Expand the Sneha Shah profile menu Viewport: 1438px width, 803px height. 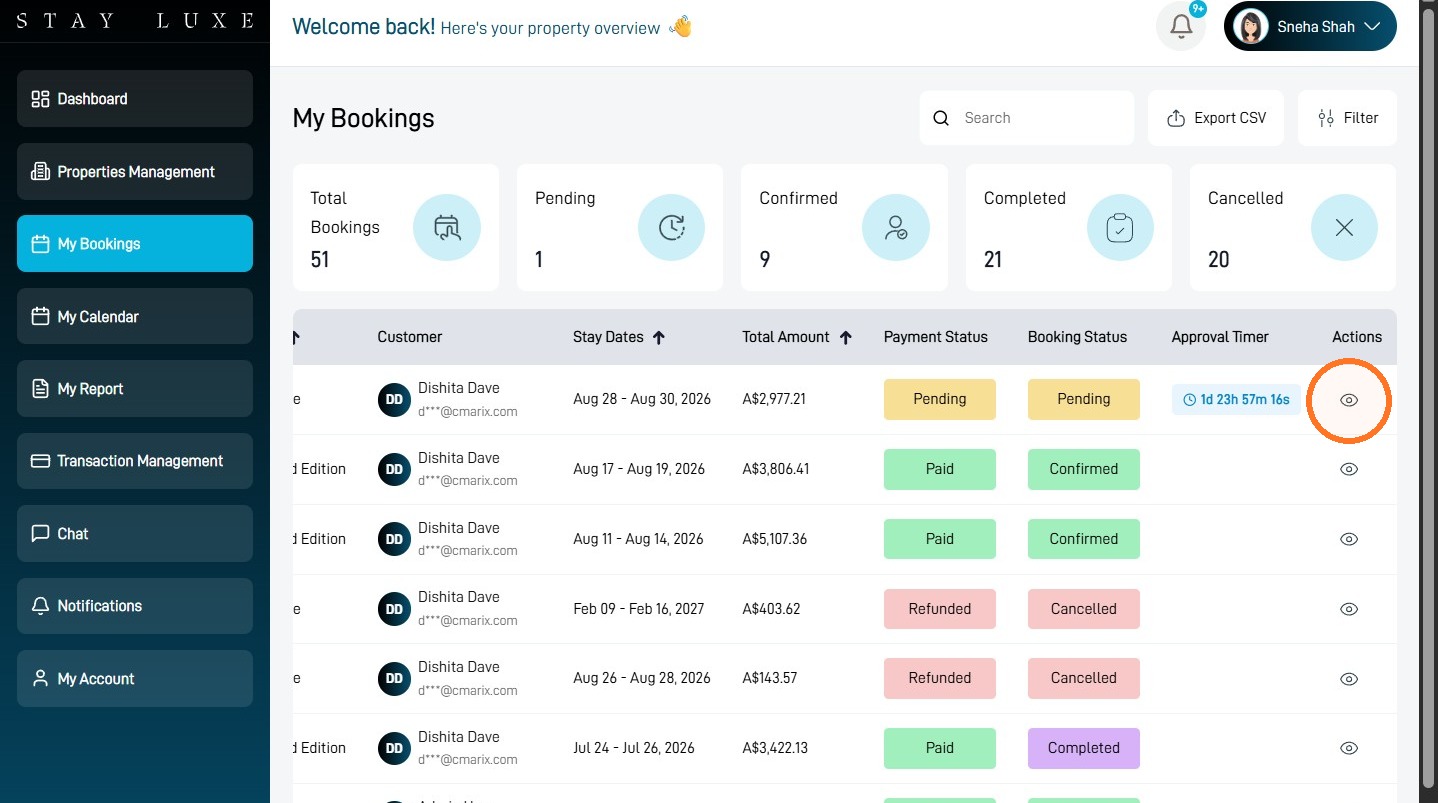[1310, 27]
